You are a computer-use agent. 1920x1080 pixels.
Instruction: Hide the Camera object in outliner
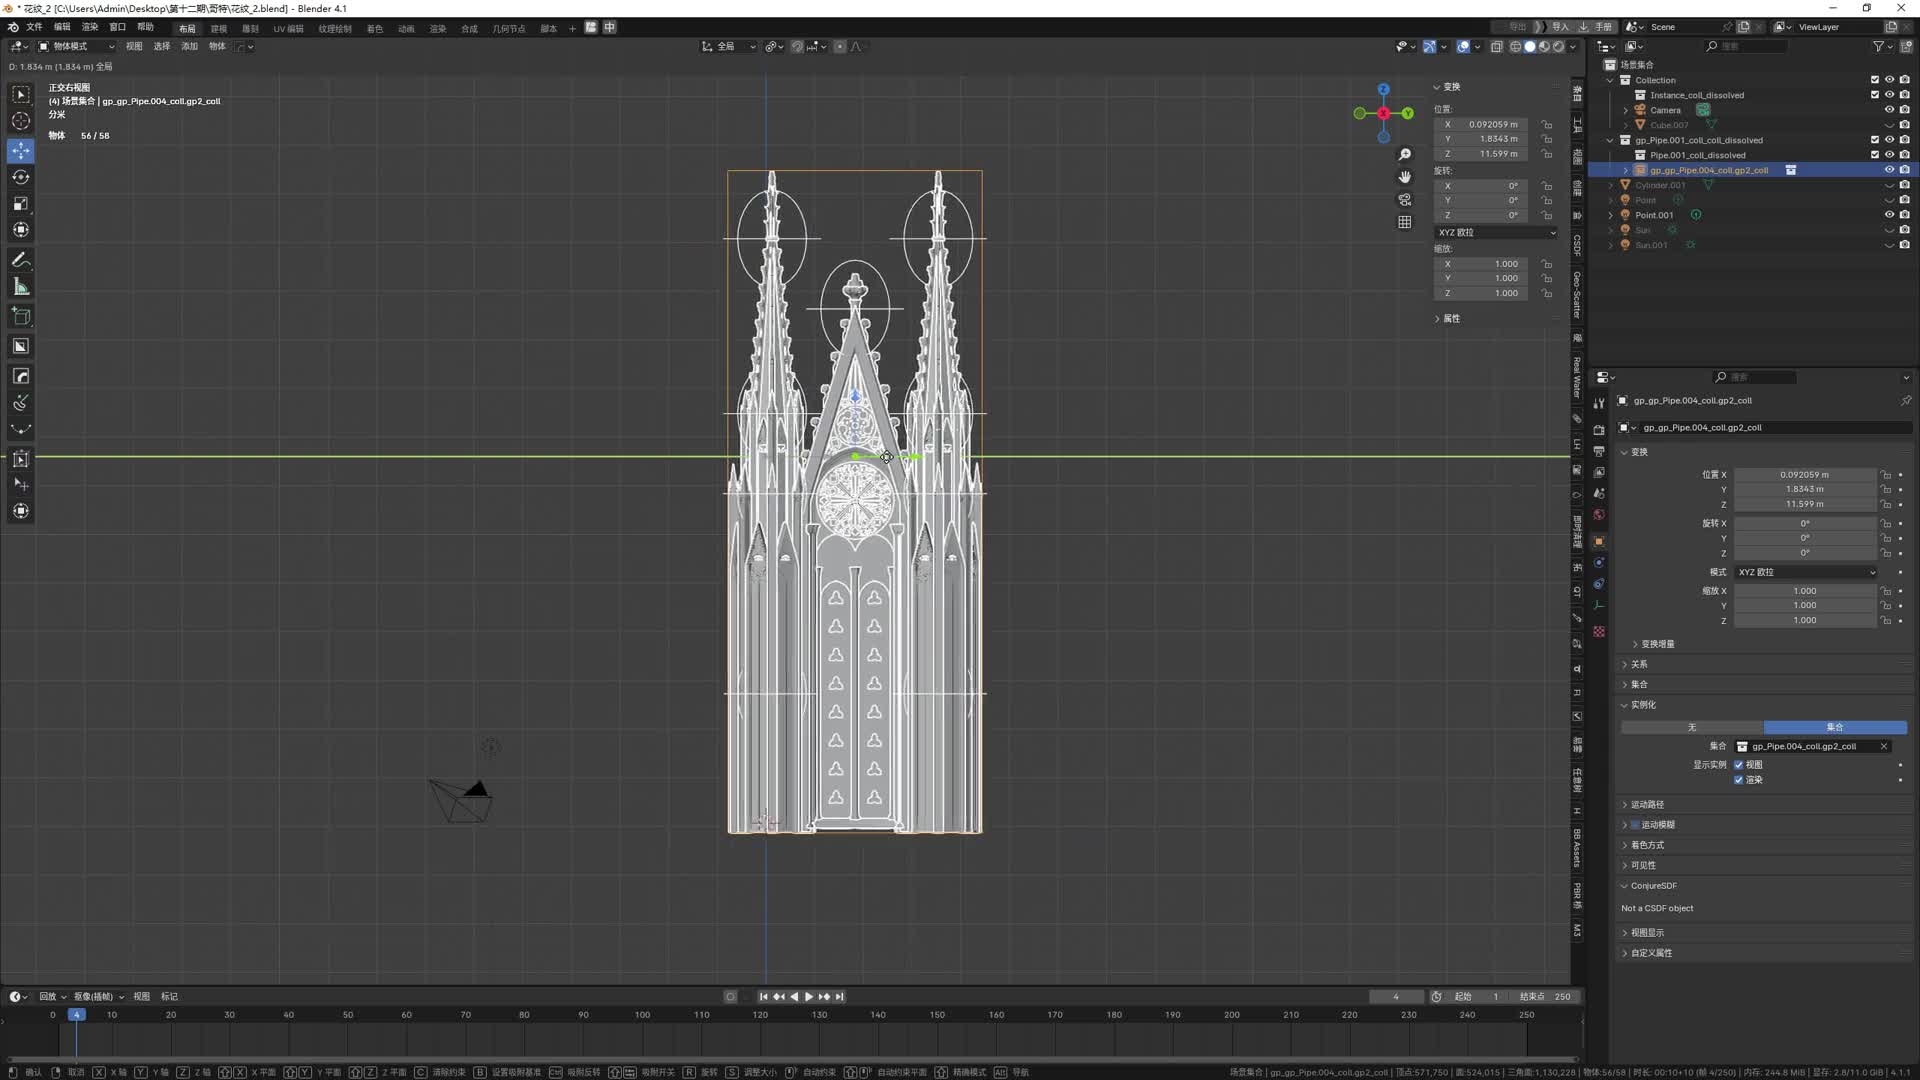[x=1889, y=110]
